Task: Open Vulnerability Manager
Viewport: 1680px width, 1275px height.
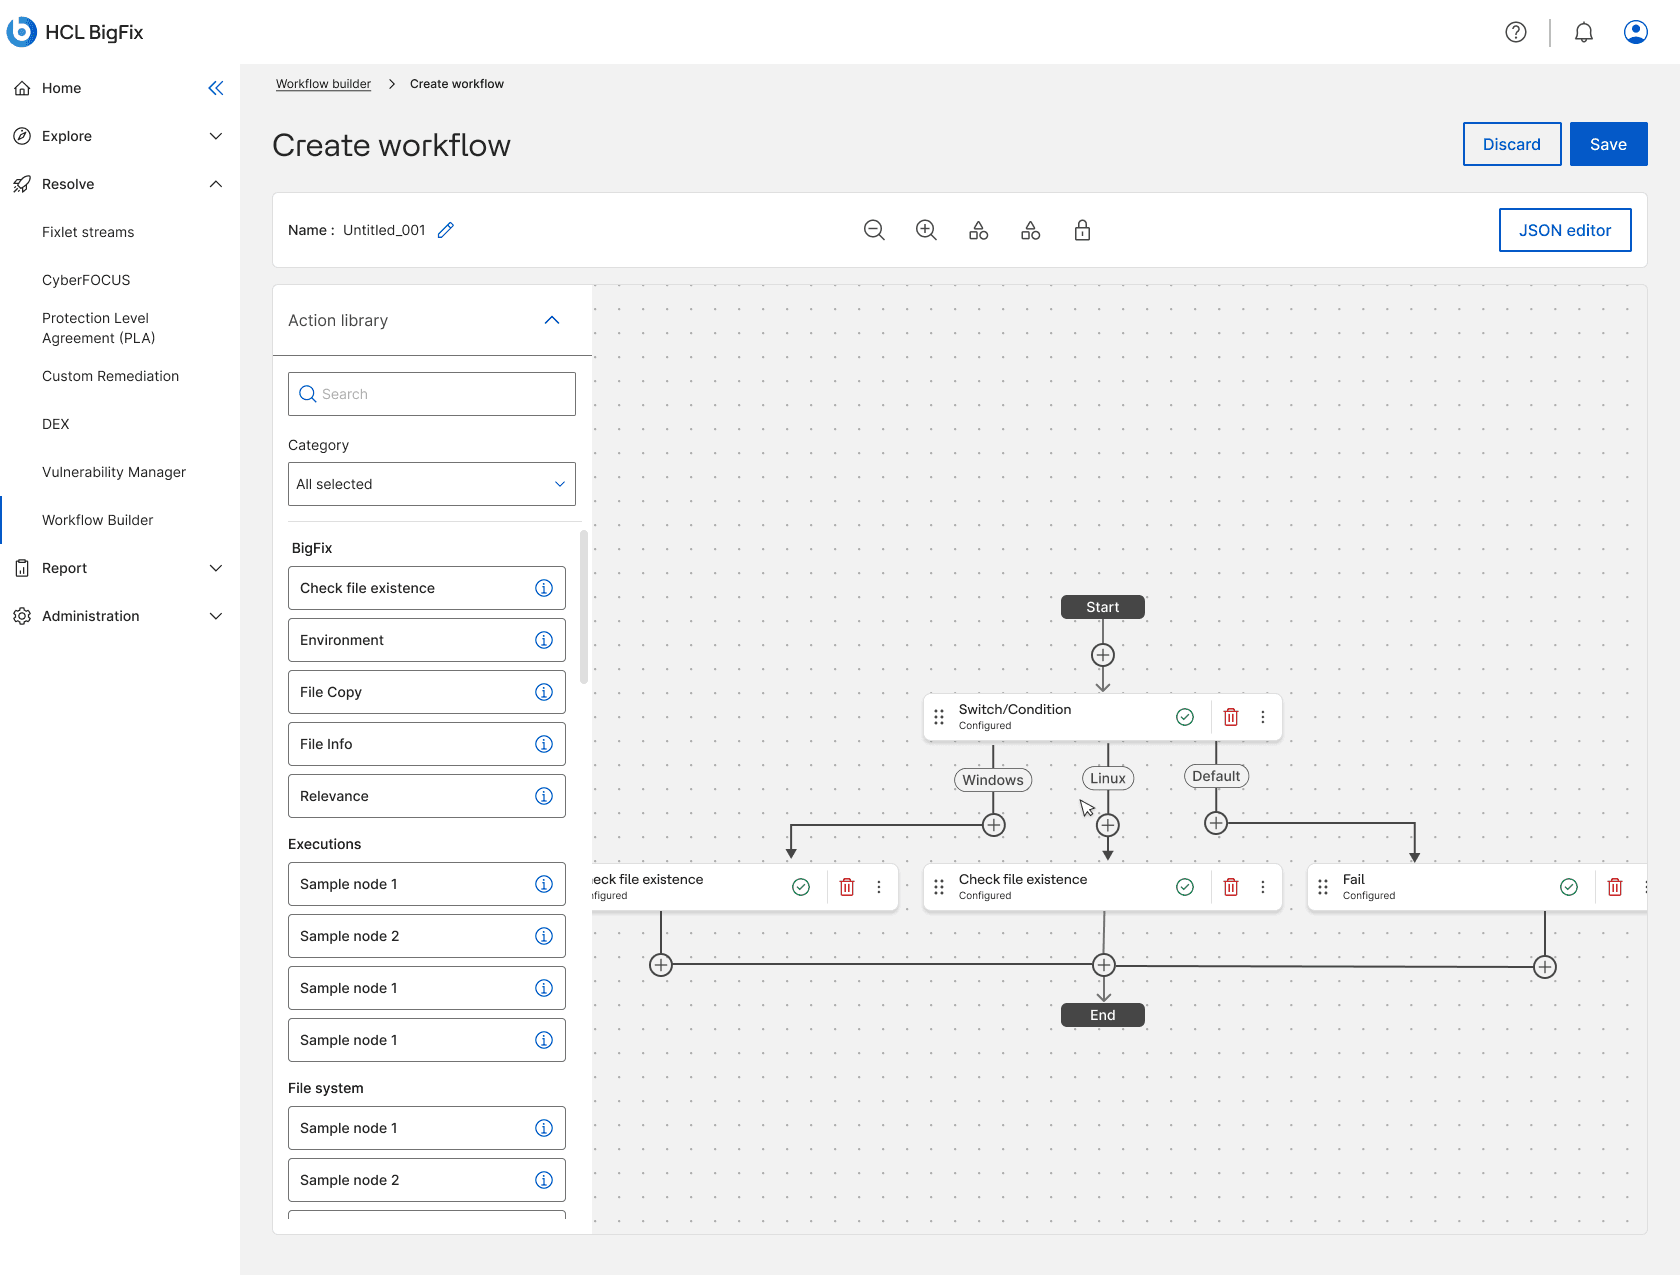Action: [x=114, y=472]
